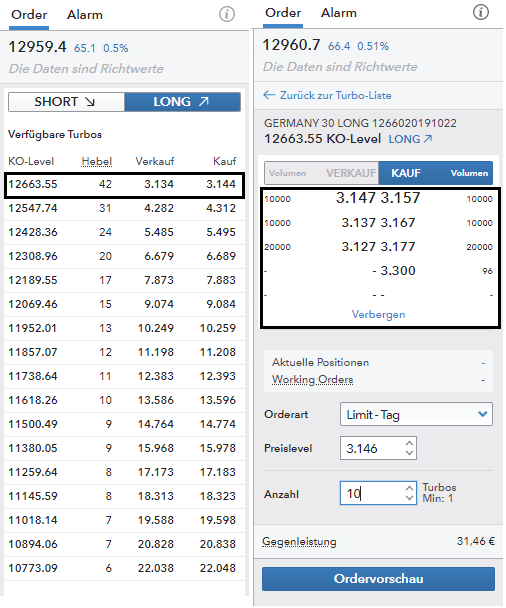Viewport: 506px width, 608px height.
Task: Select turbo with KO-Level 11380.05
Action: pos(124,449)
